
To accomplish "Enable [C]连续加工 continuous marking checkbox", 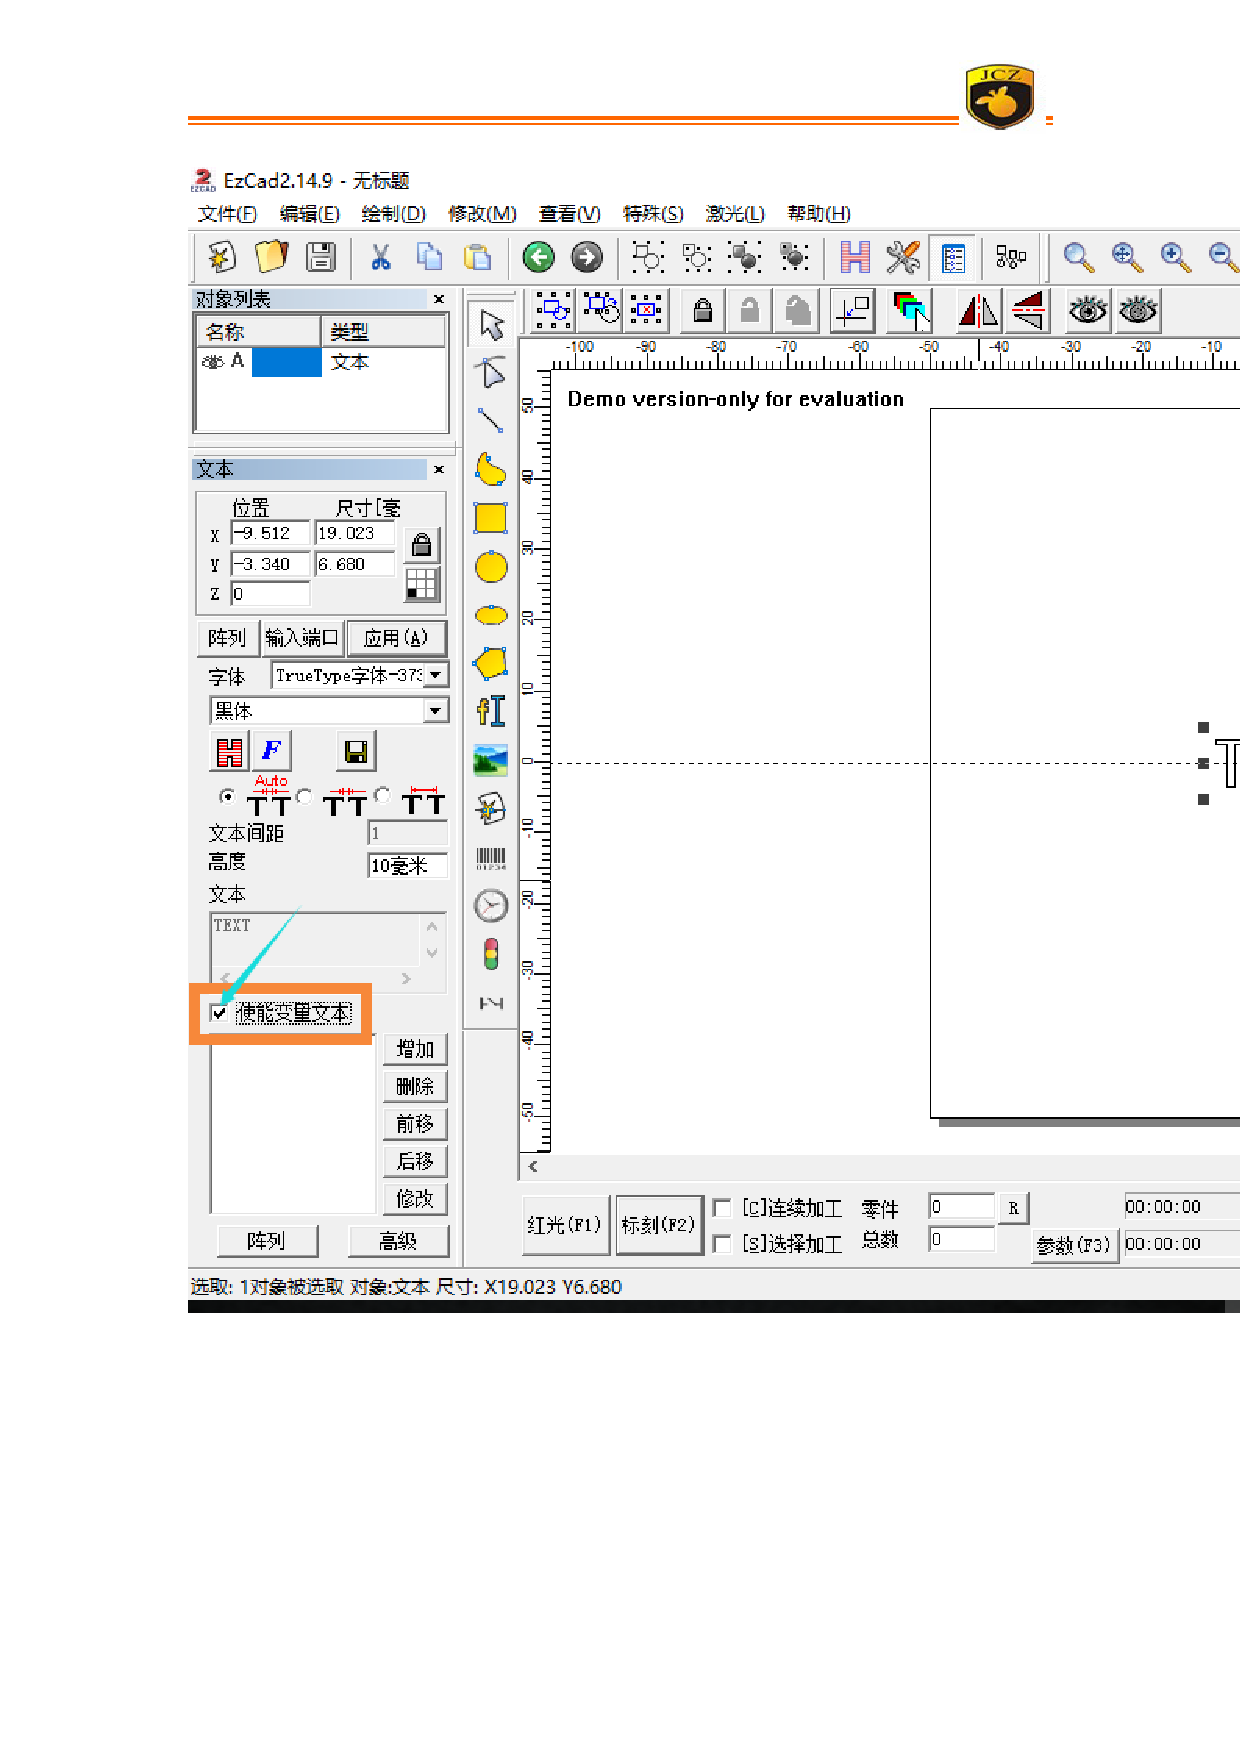I will 721,1208.
